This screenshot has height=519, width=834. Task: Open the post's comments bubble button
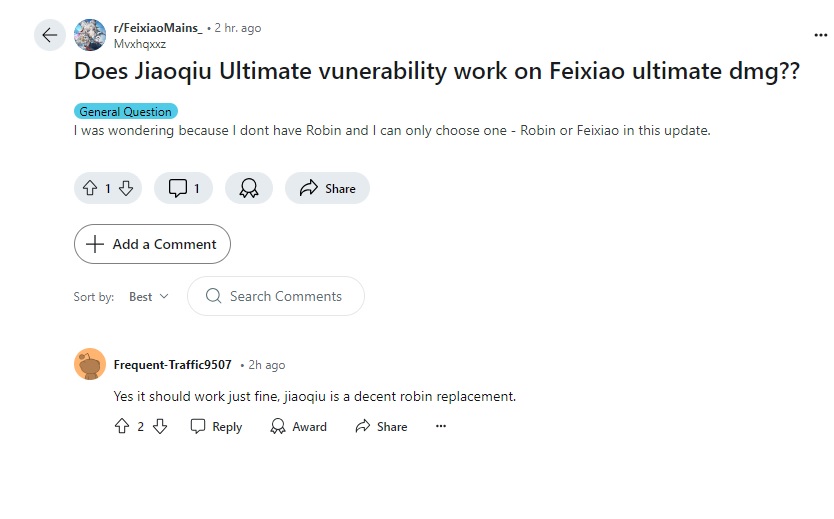pos(183,188)
